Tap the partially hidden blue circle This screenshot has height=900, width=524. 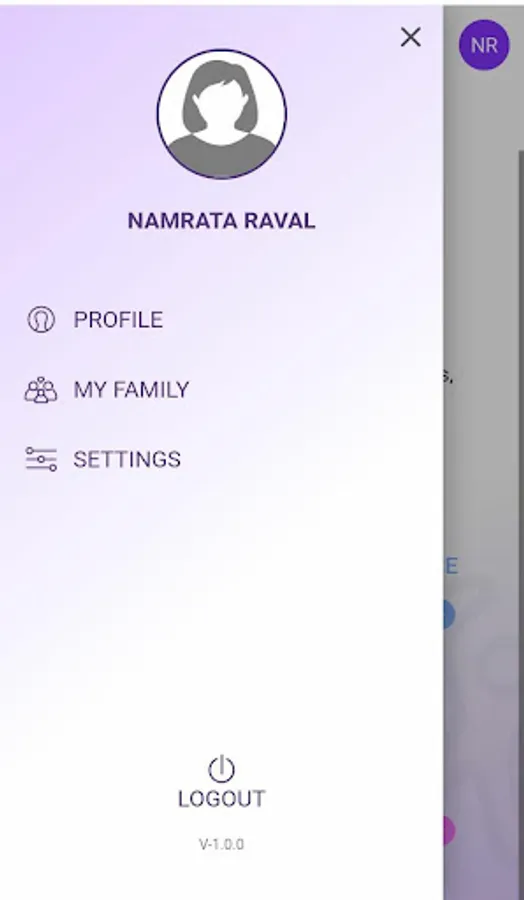(449, 615)
